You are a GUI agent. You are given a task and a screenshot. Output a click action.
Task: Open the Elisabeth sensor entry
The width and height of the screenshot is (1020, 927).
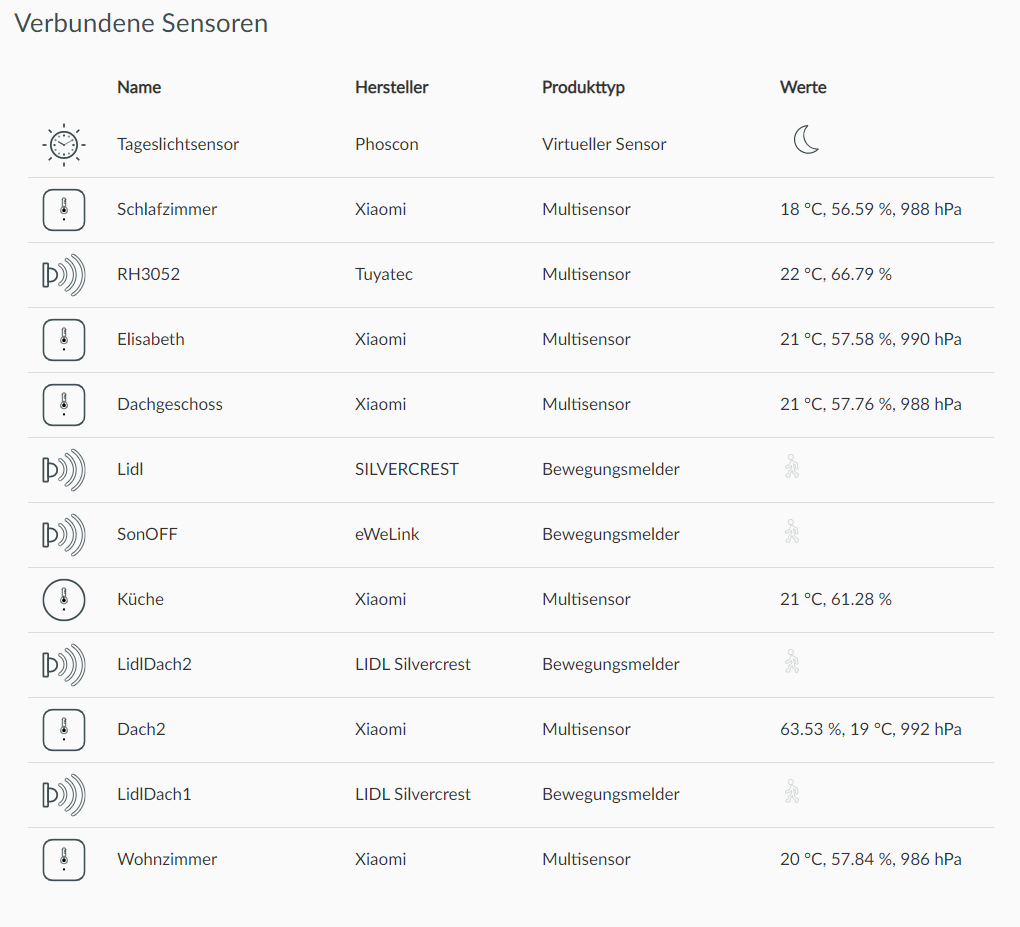[x=151, y=339]
